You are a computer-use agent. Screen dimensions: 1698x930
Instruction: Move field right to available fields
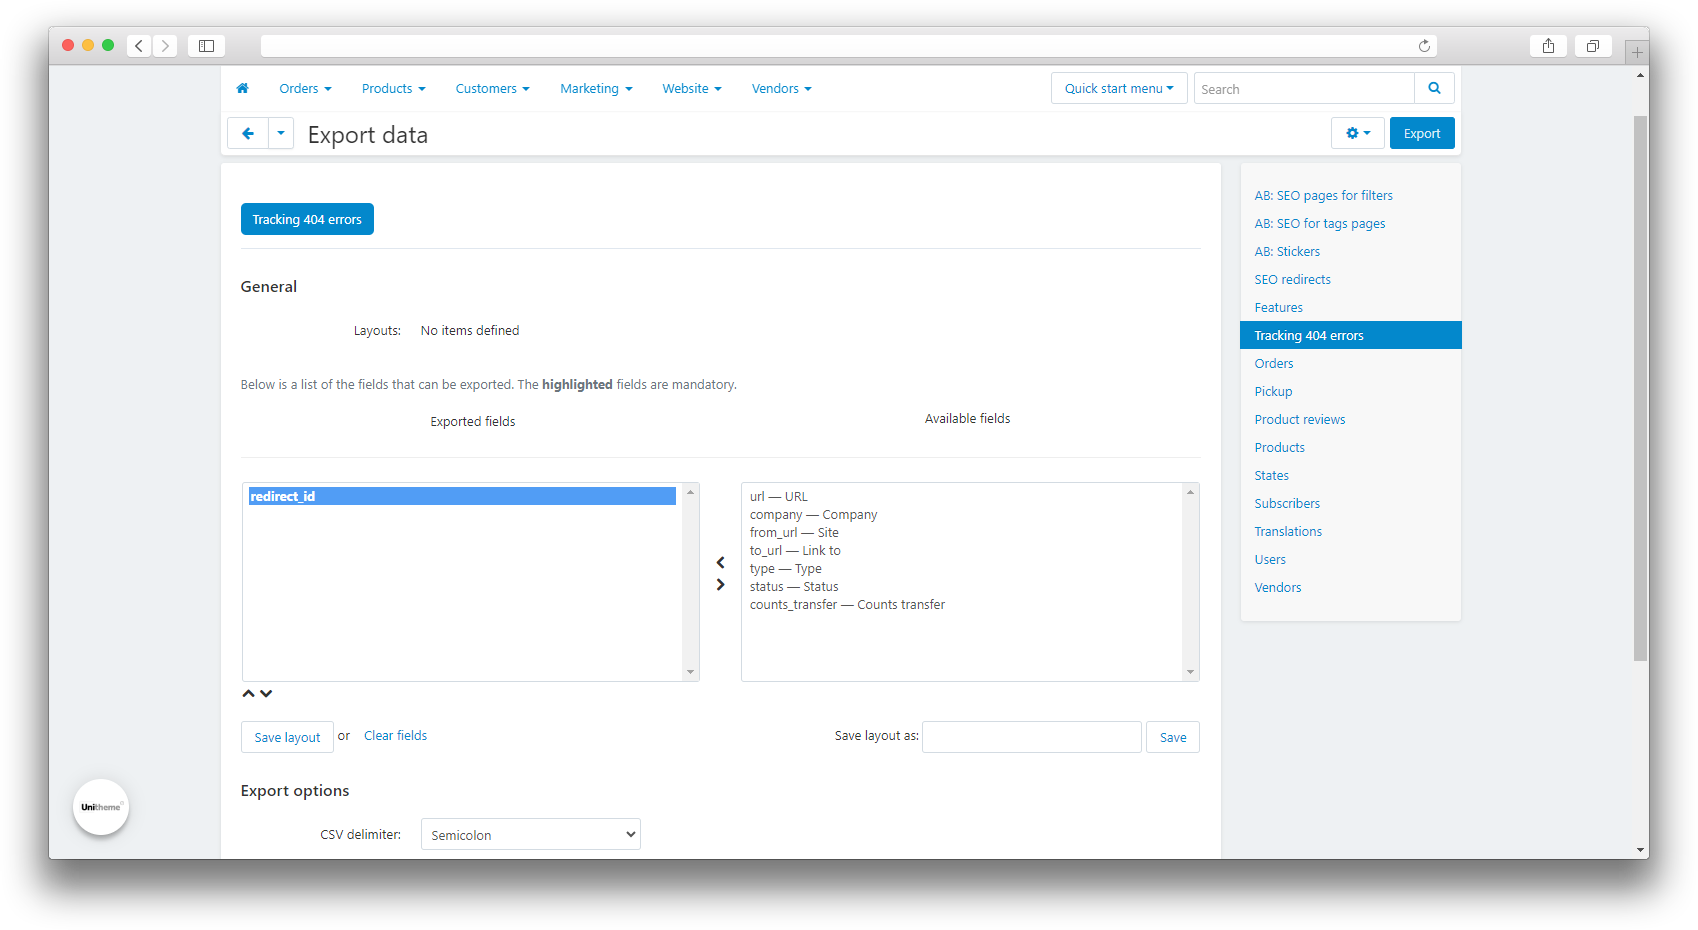[x=720, y=585]
